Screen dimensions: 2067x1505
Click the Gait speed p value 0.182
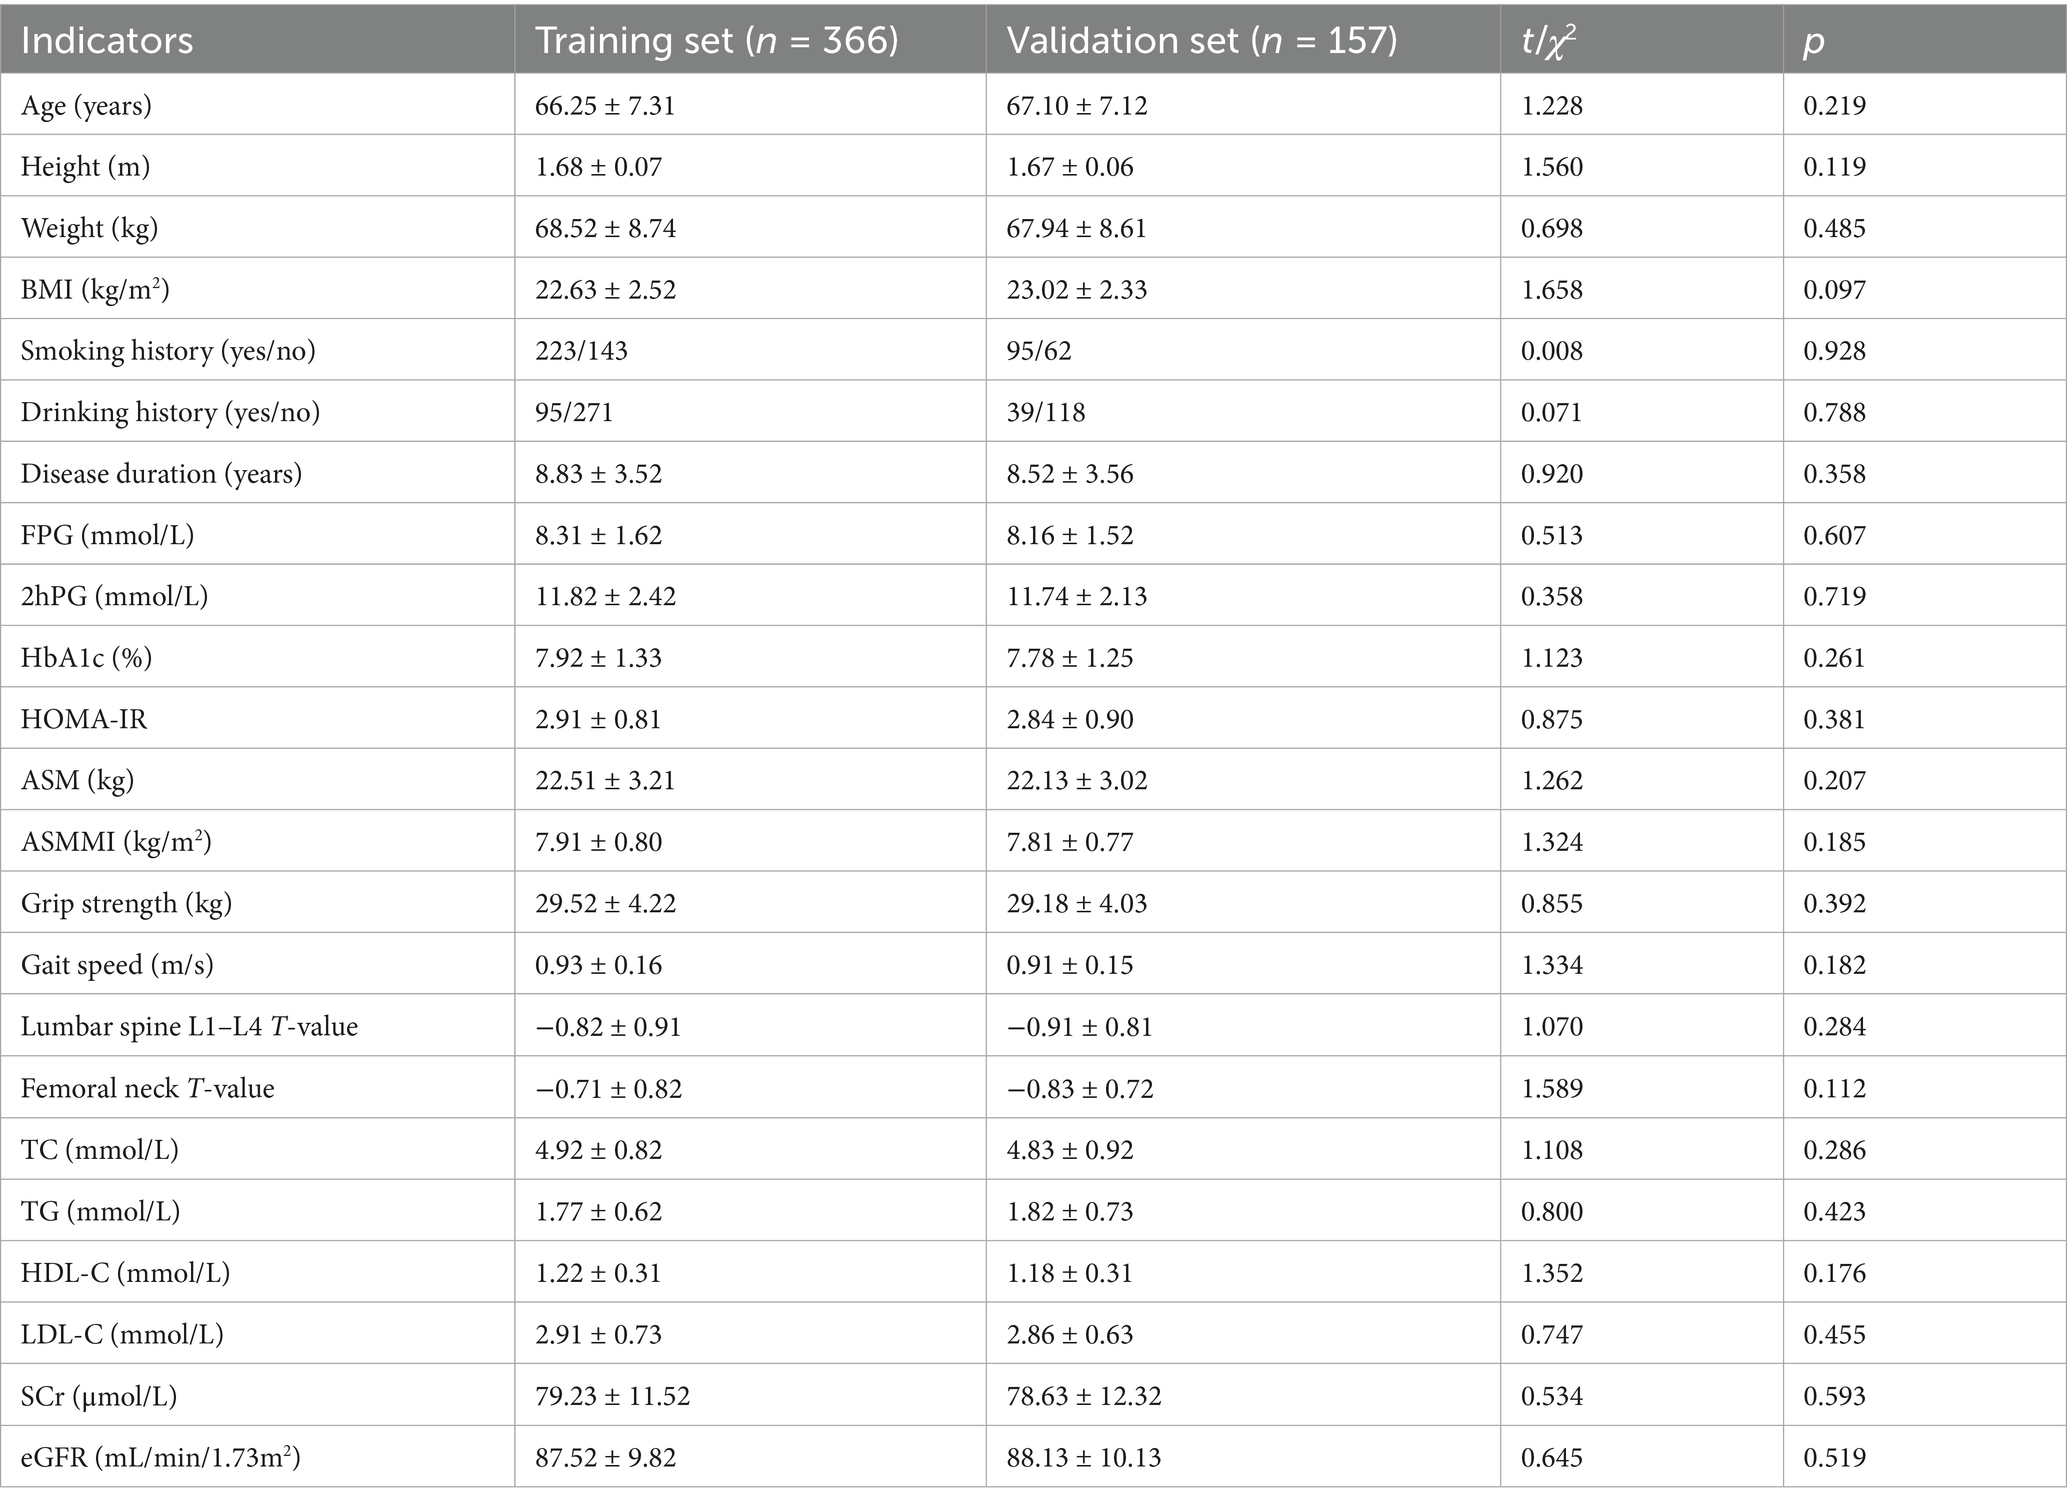coord(1834,965)
